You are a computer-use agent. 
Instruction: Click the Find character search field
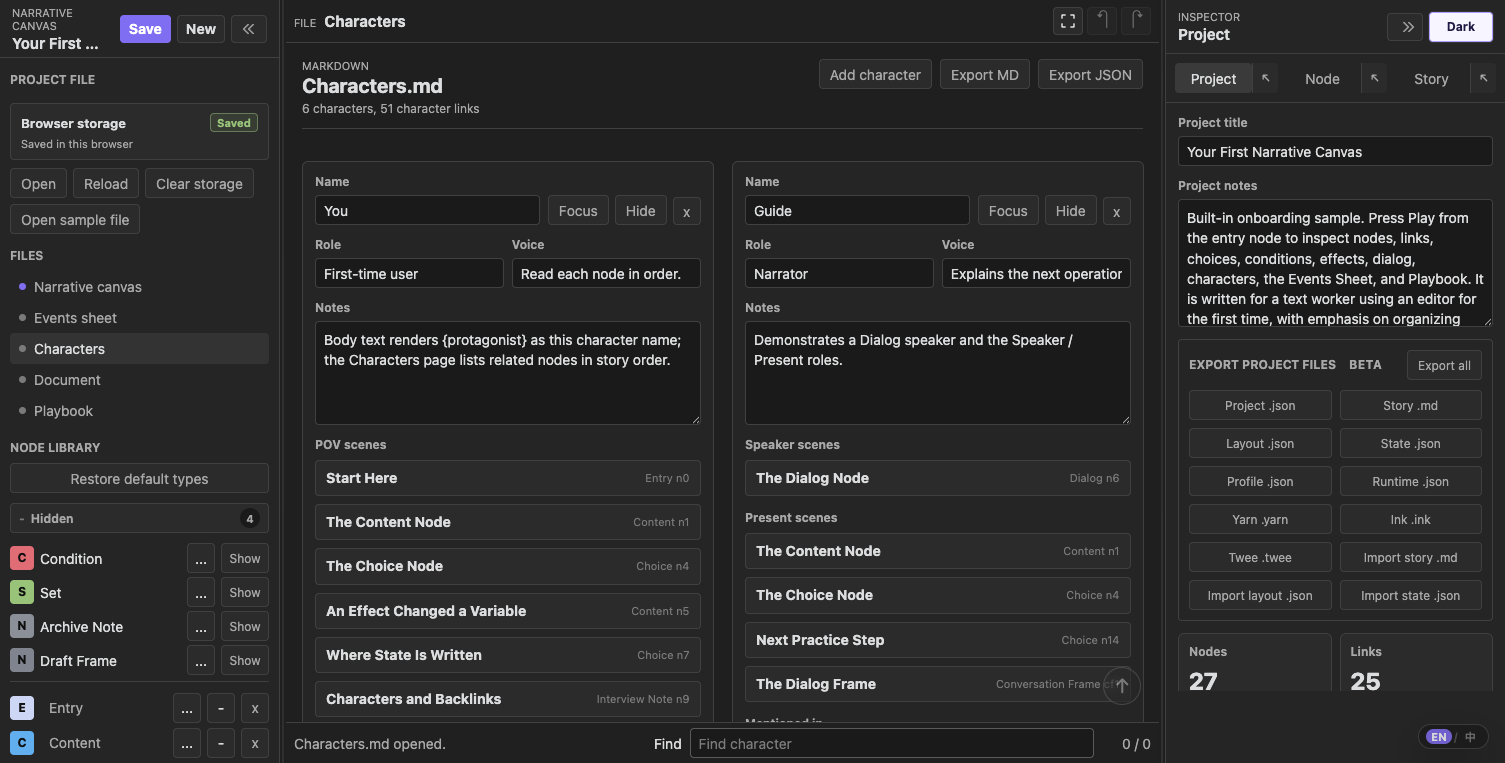891,744
